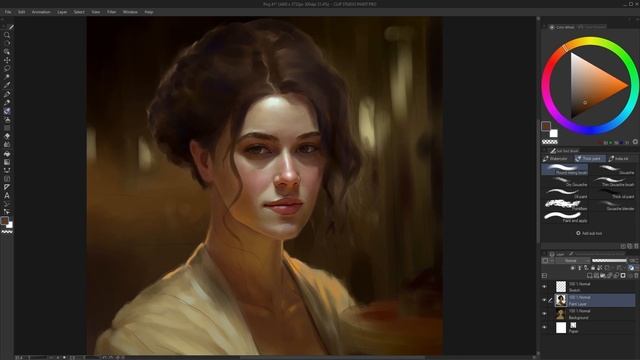Click the color wheel settings icon

635,142
